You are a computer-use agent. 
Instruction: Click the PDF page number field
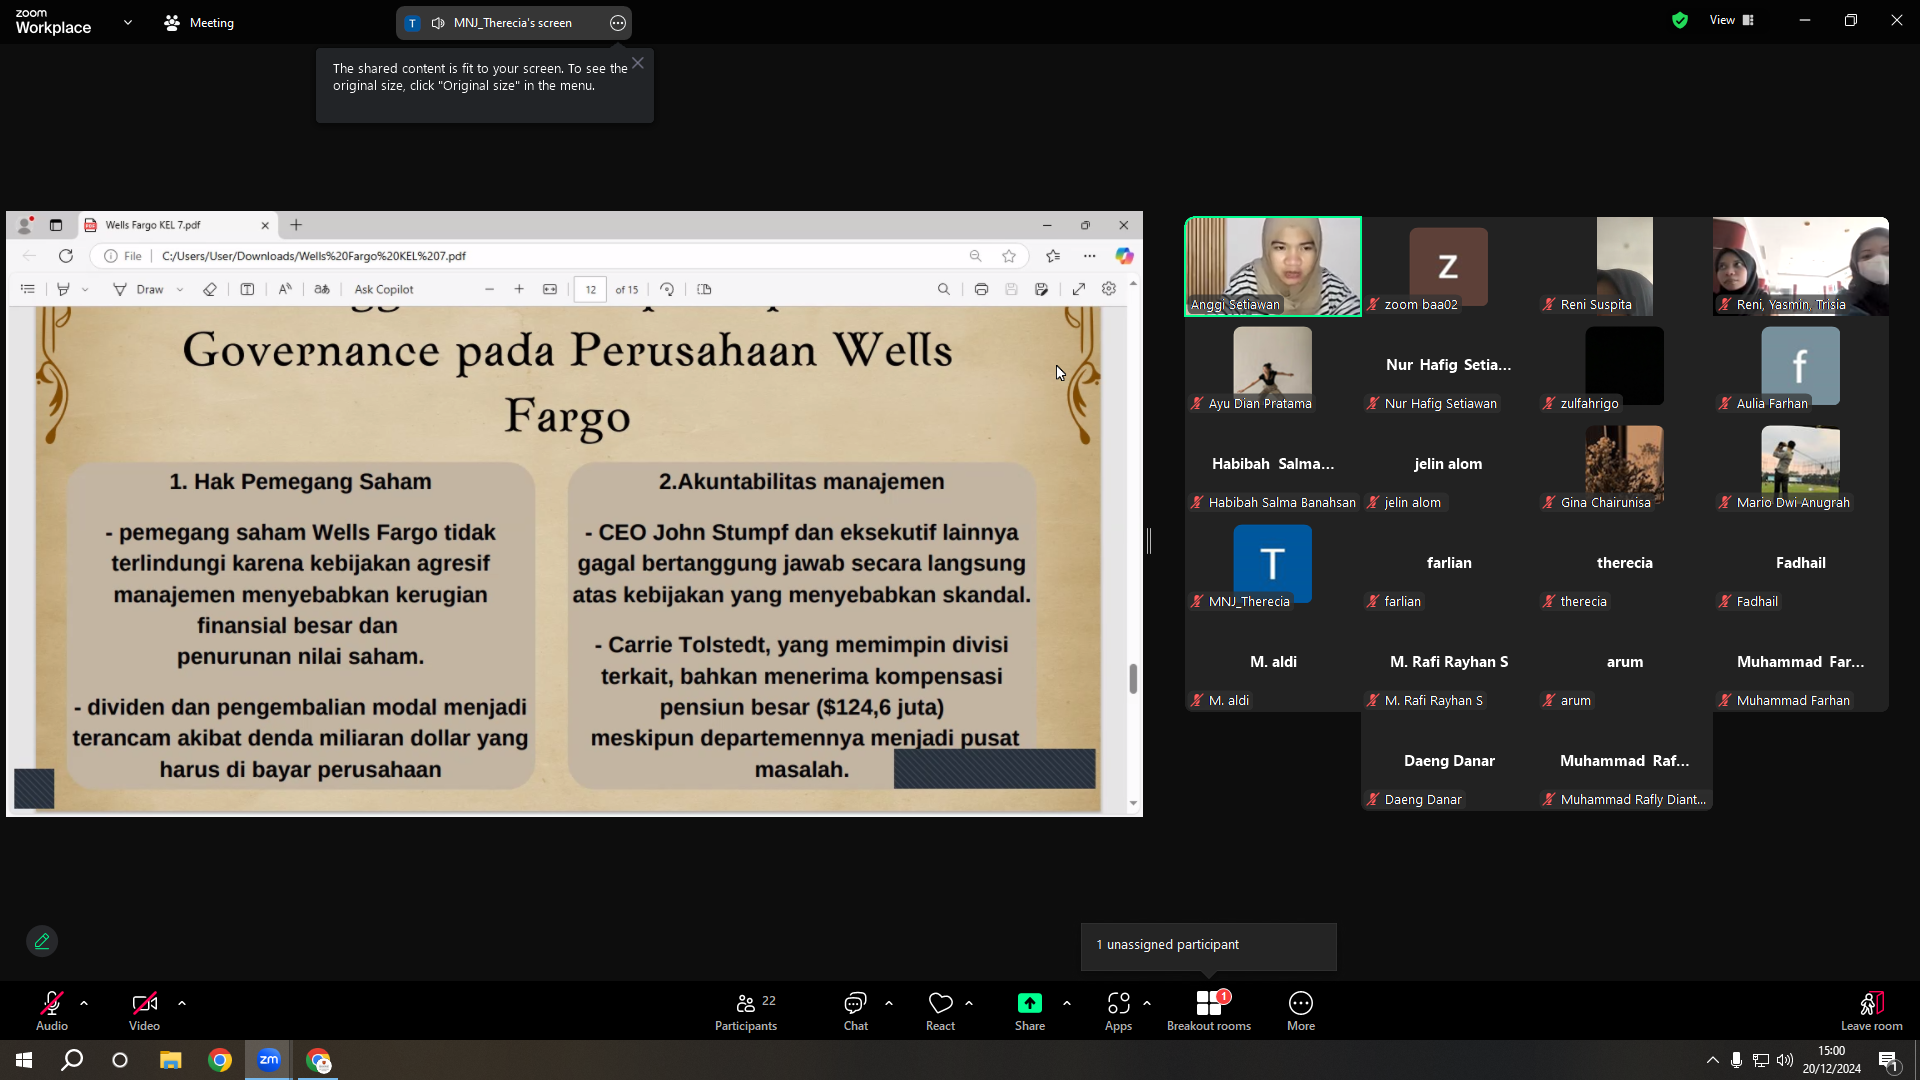590,289
